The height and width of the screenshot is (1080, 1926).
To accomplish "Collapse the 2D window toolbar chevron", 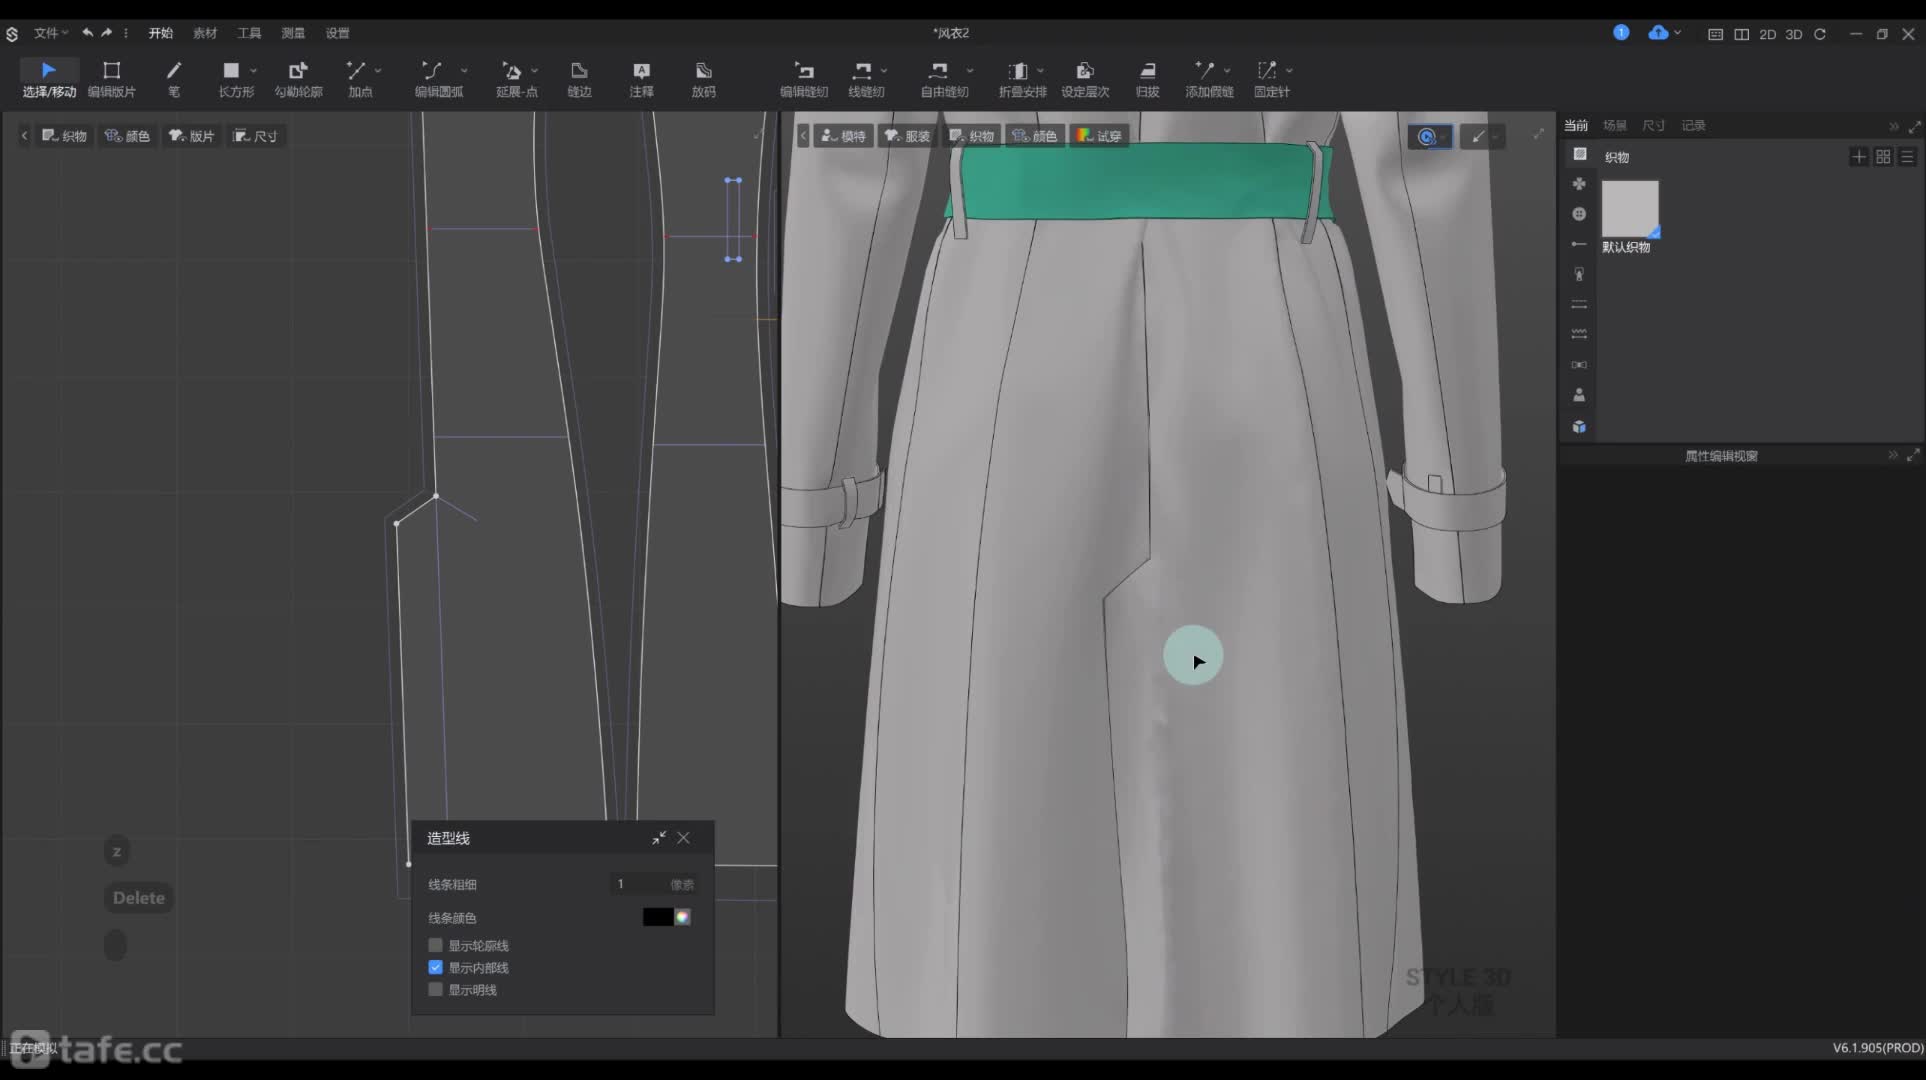I will tap(24, 136).
